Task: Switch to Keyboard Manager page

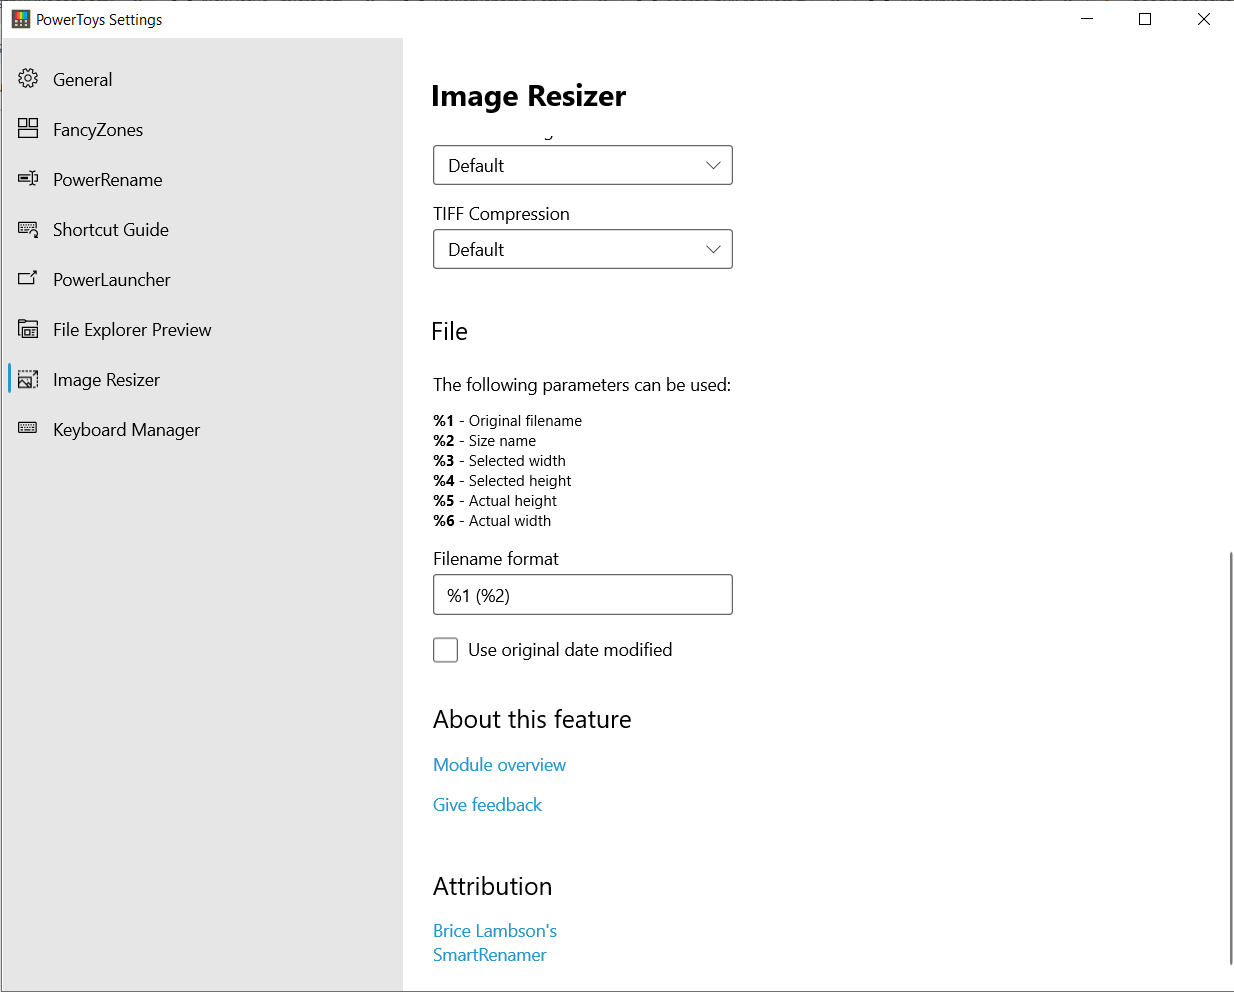Action: (x=126, y=430)
